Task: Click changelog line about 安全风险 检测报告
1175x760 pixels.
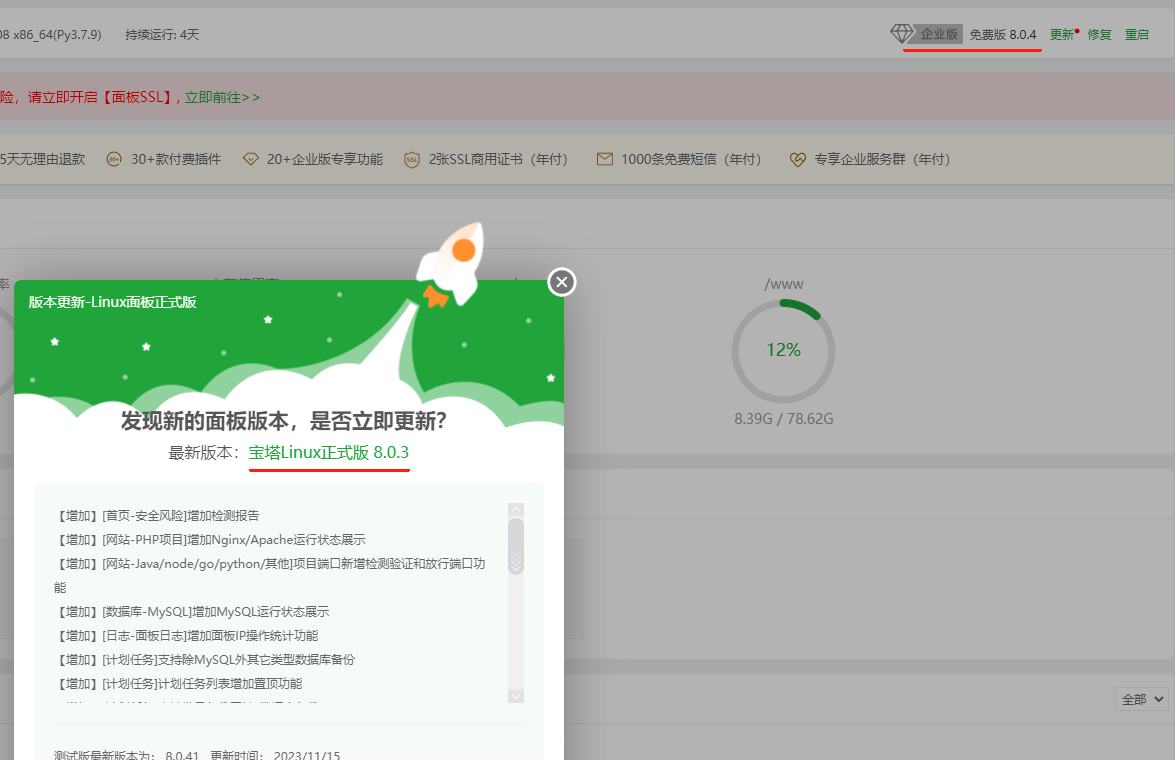Action: tap(157, 516)
